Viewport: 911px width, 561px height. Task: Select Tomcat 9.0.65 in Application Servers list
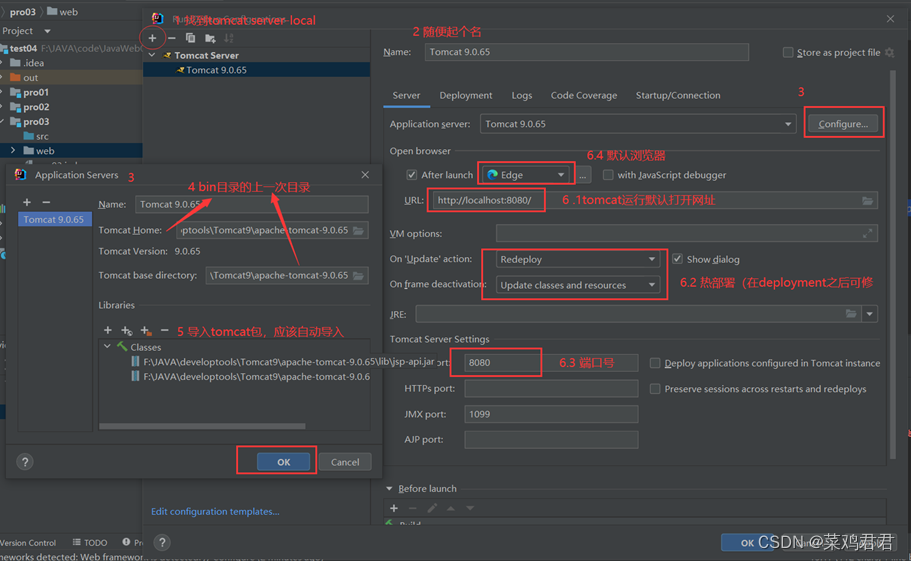click(55, 220)
